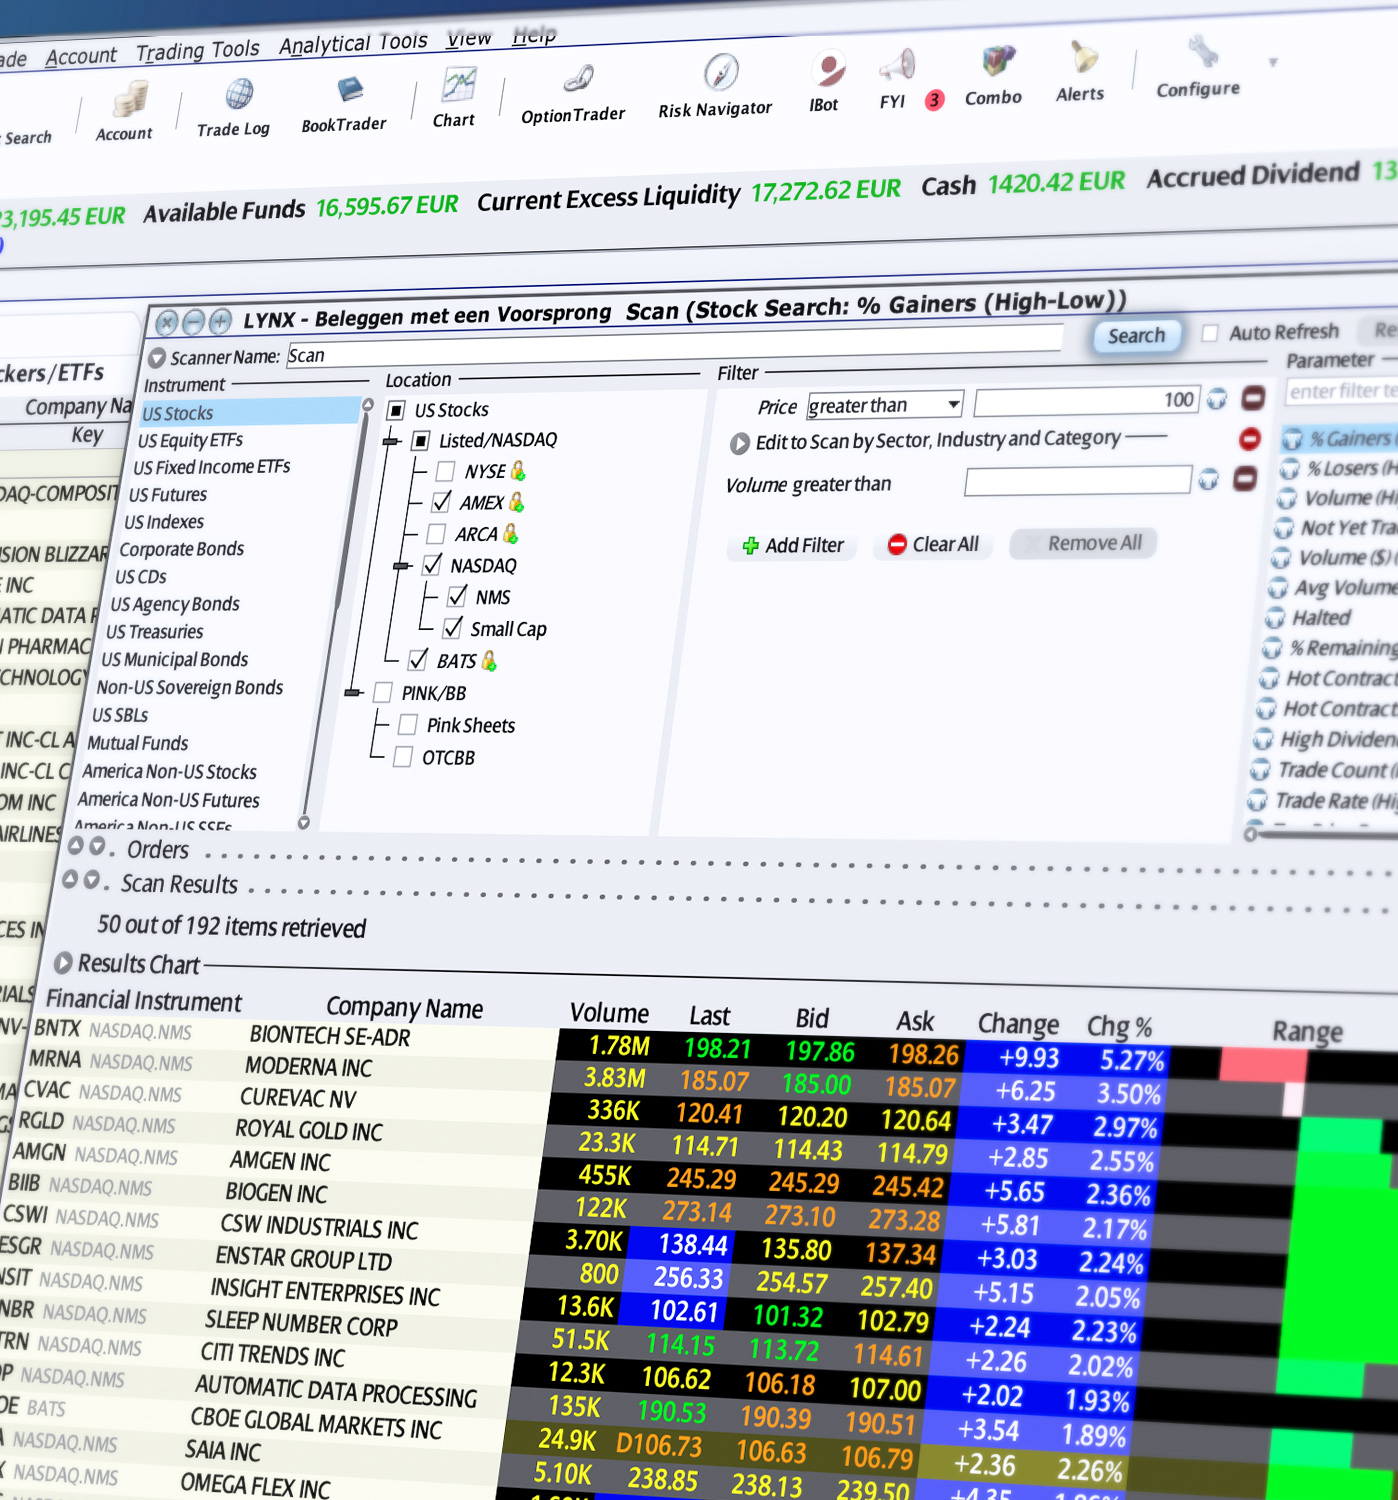Select the Avg Volume parameter

1334,587
